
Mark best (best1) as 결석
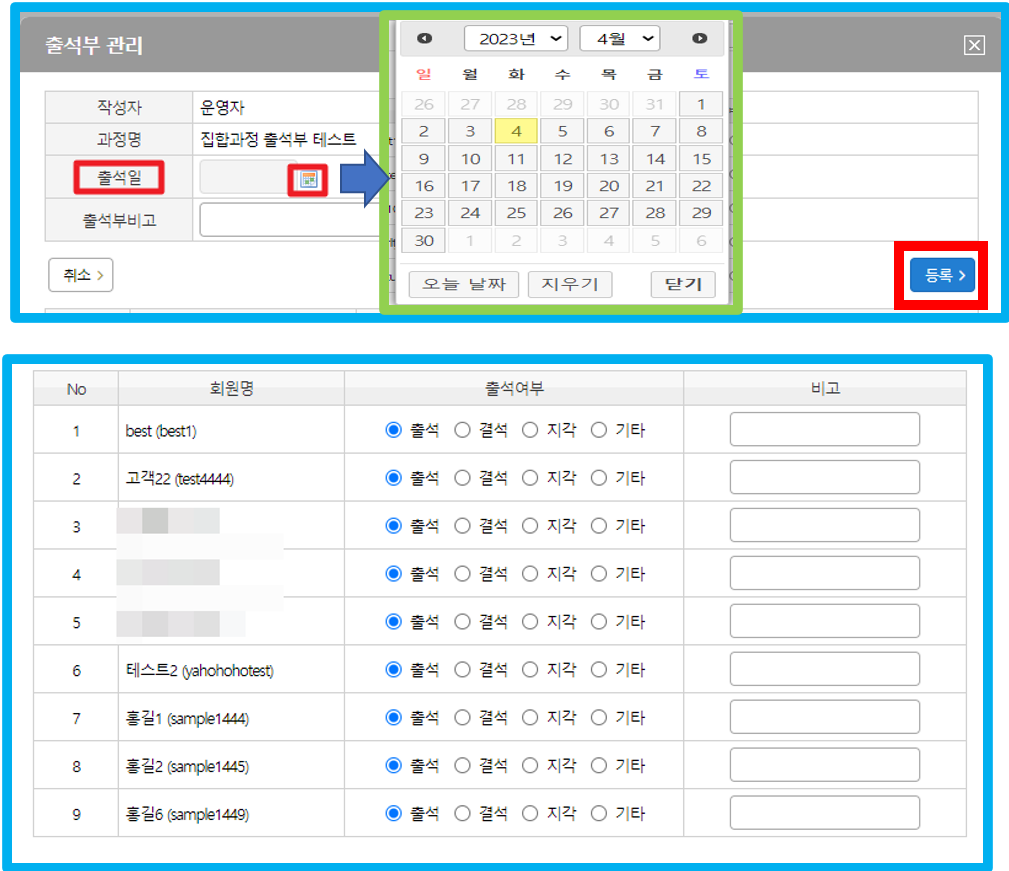[x=462, y=430]
